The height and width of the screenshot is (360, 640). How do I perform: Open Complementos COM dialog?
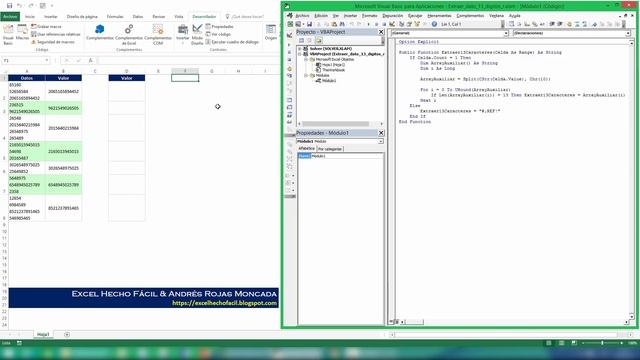click(x=158, y=34)
